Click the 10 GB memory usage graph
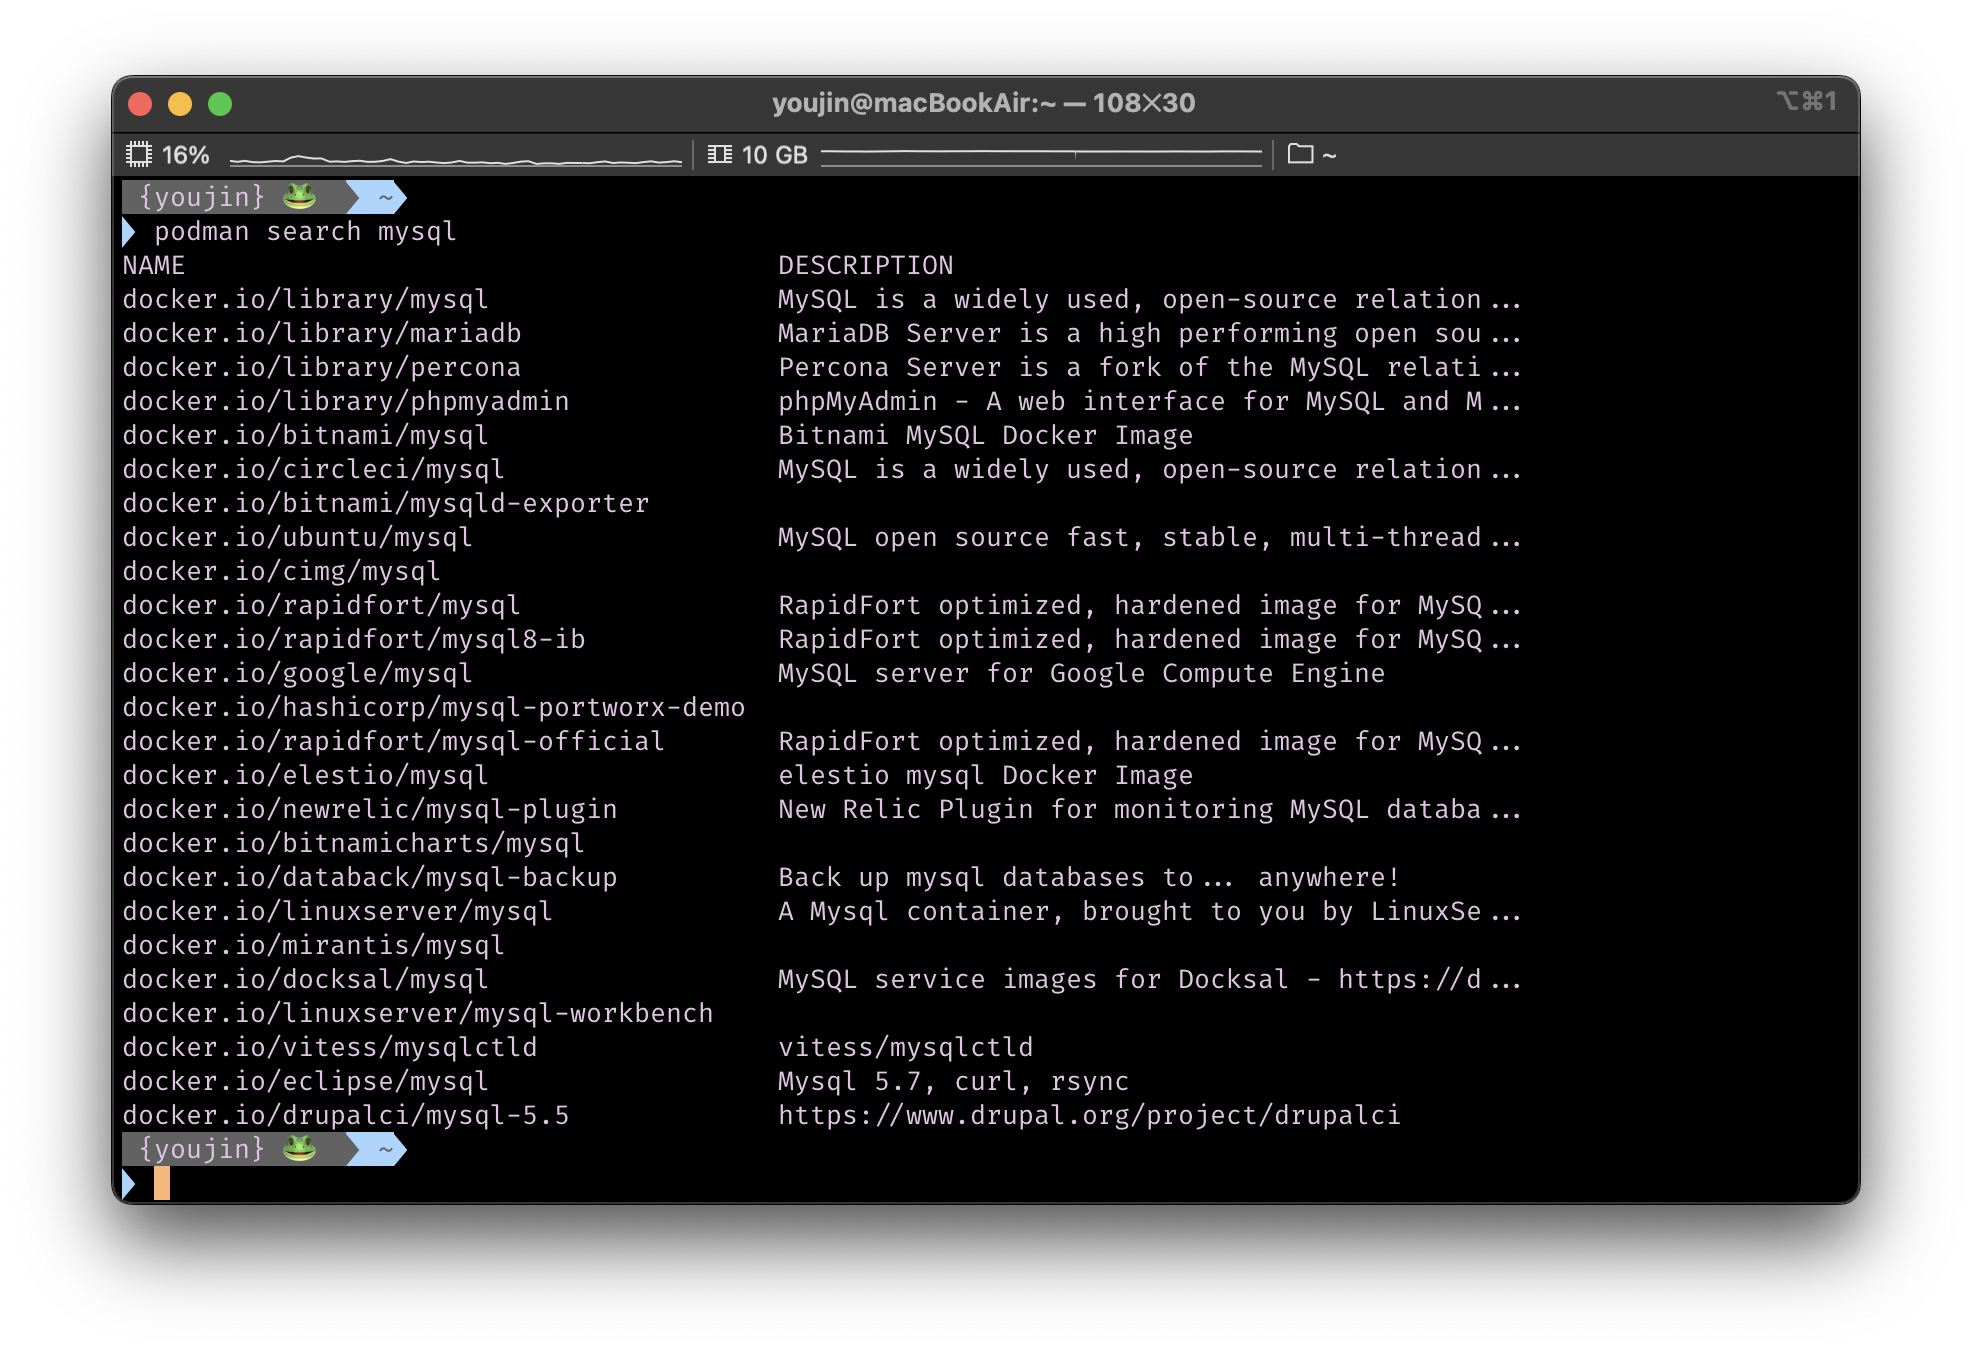Viewport: 1972px width, 1352px height. click(x=1040, y=155)
